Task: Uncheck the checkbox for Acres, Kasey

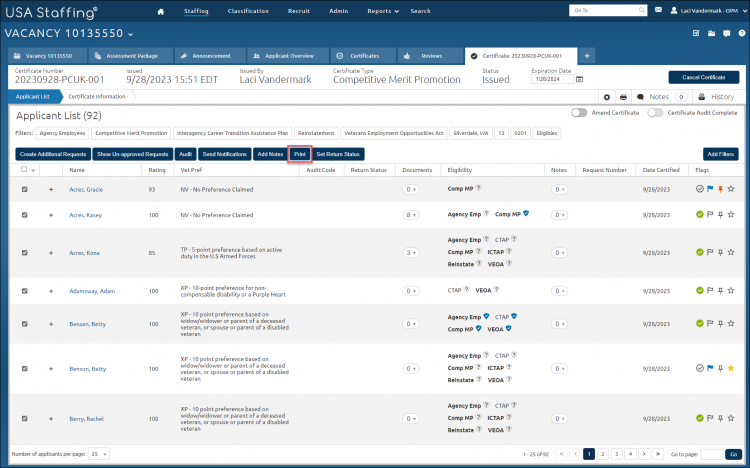Action: [x=25, y=215]
